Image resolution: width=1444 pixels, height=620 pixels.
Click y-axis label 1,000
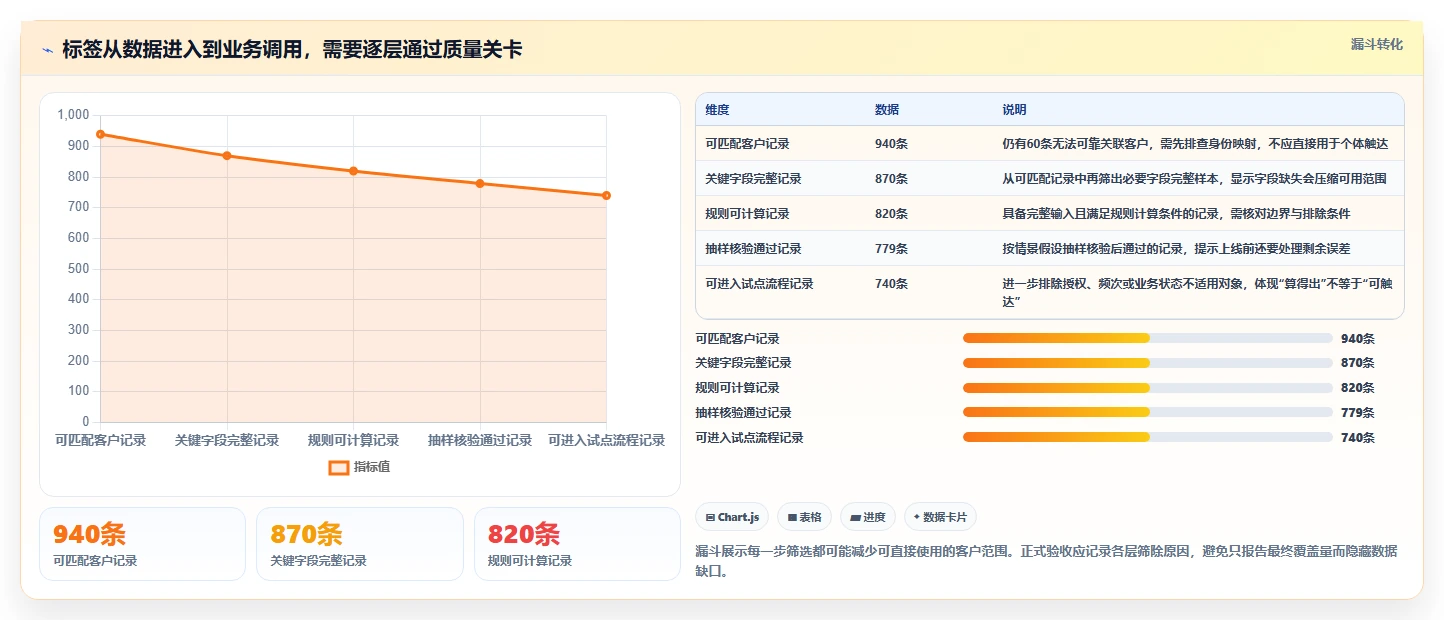[x=74, y=115]
